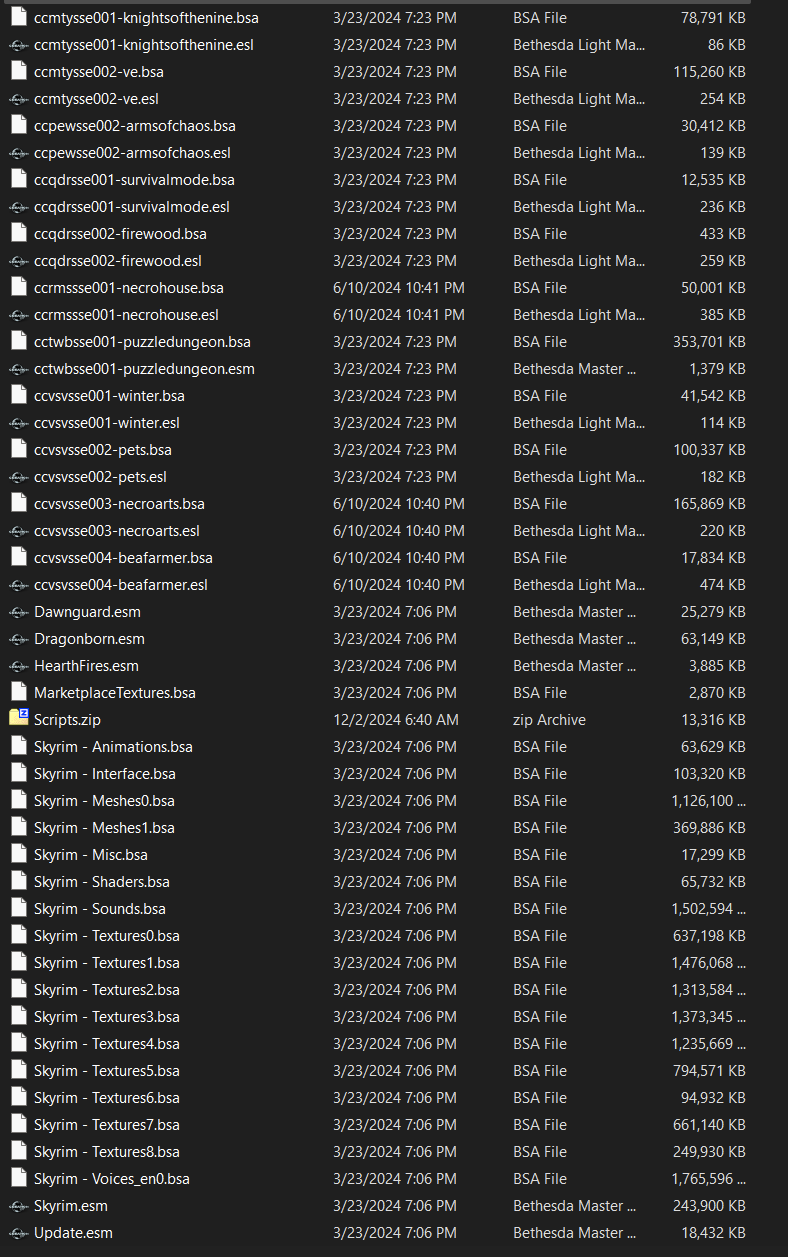The height and width of the screenshot is (1257, 788).
Task: Click the Skyrim.esm plugin file icon
Action: pos(18,1205)
